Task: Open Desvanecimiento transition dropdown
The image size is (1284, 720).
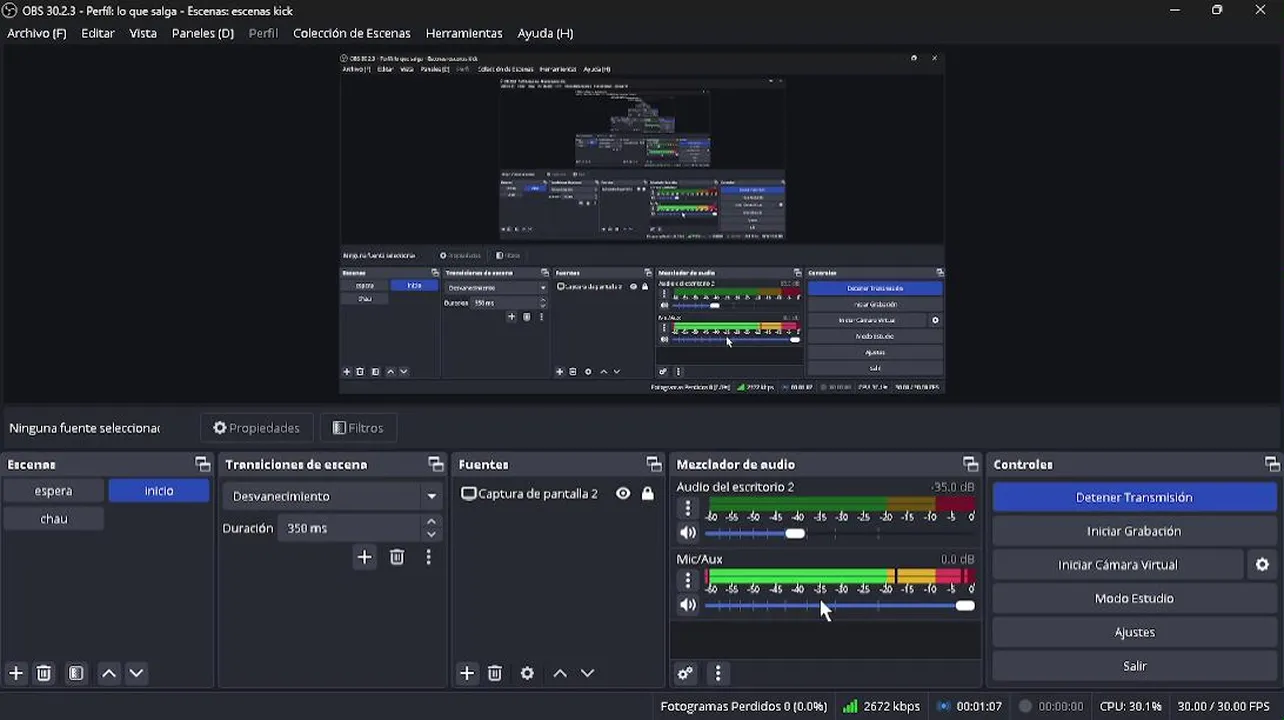Action: [x=331, y=496]
